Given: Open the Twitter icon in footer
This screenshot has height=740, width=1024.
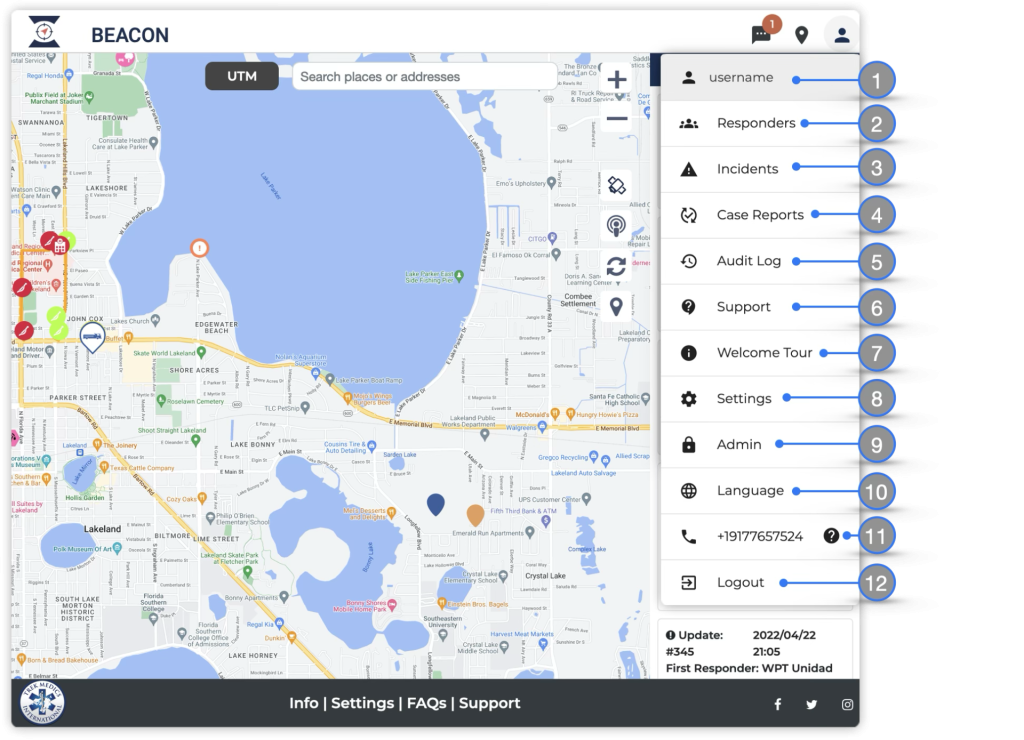Looking at the screenshot, I should [x=812, y=704].
